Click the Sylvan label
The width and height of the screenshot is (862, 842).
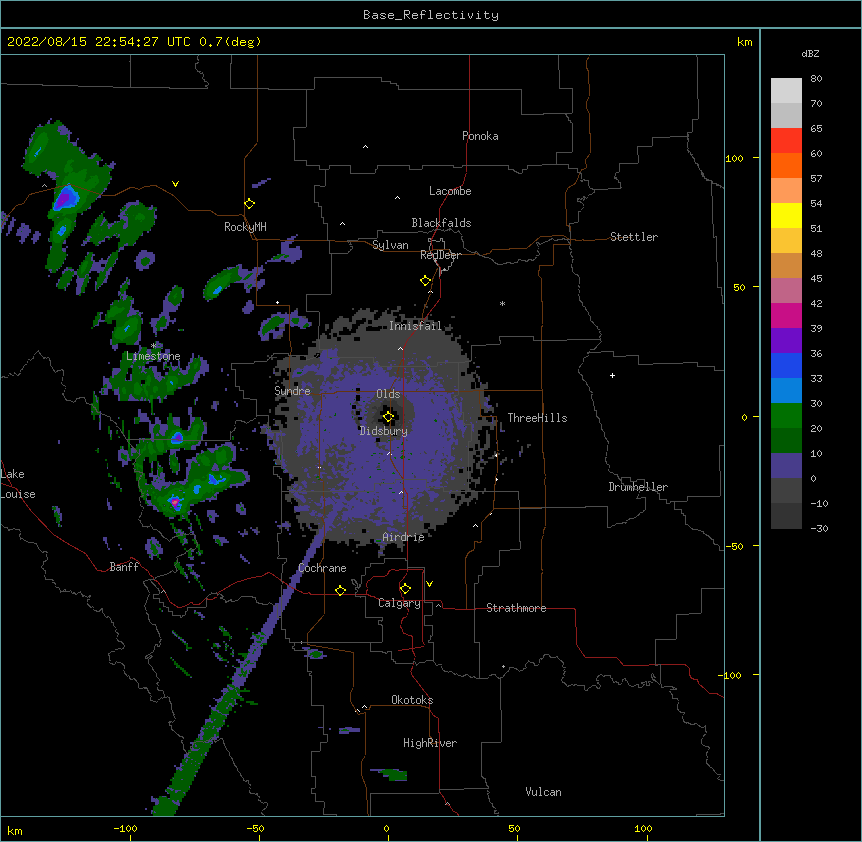point(390,245)
